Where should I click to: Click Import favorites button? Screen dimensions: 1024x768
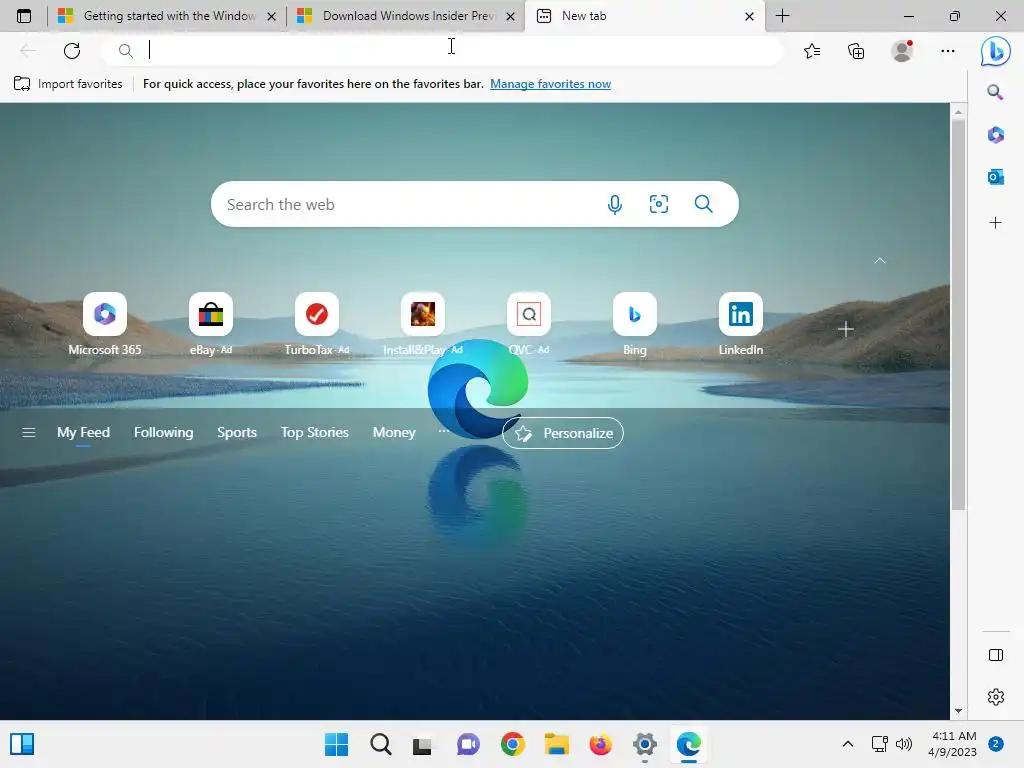[x=68, y=84]
